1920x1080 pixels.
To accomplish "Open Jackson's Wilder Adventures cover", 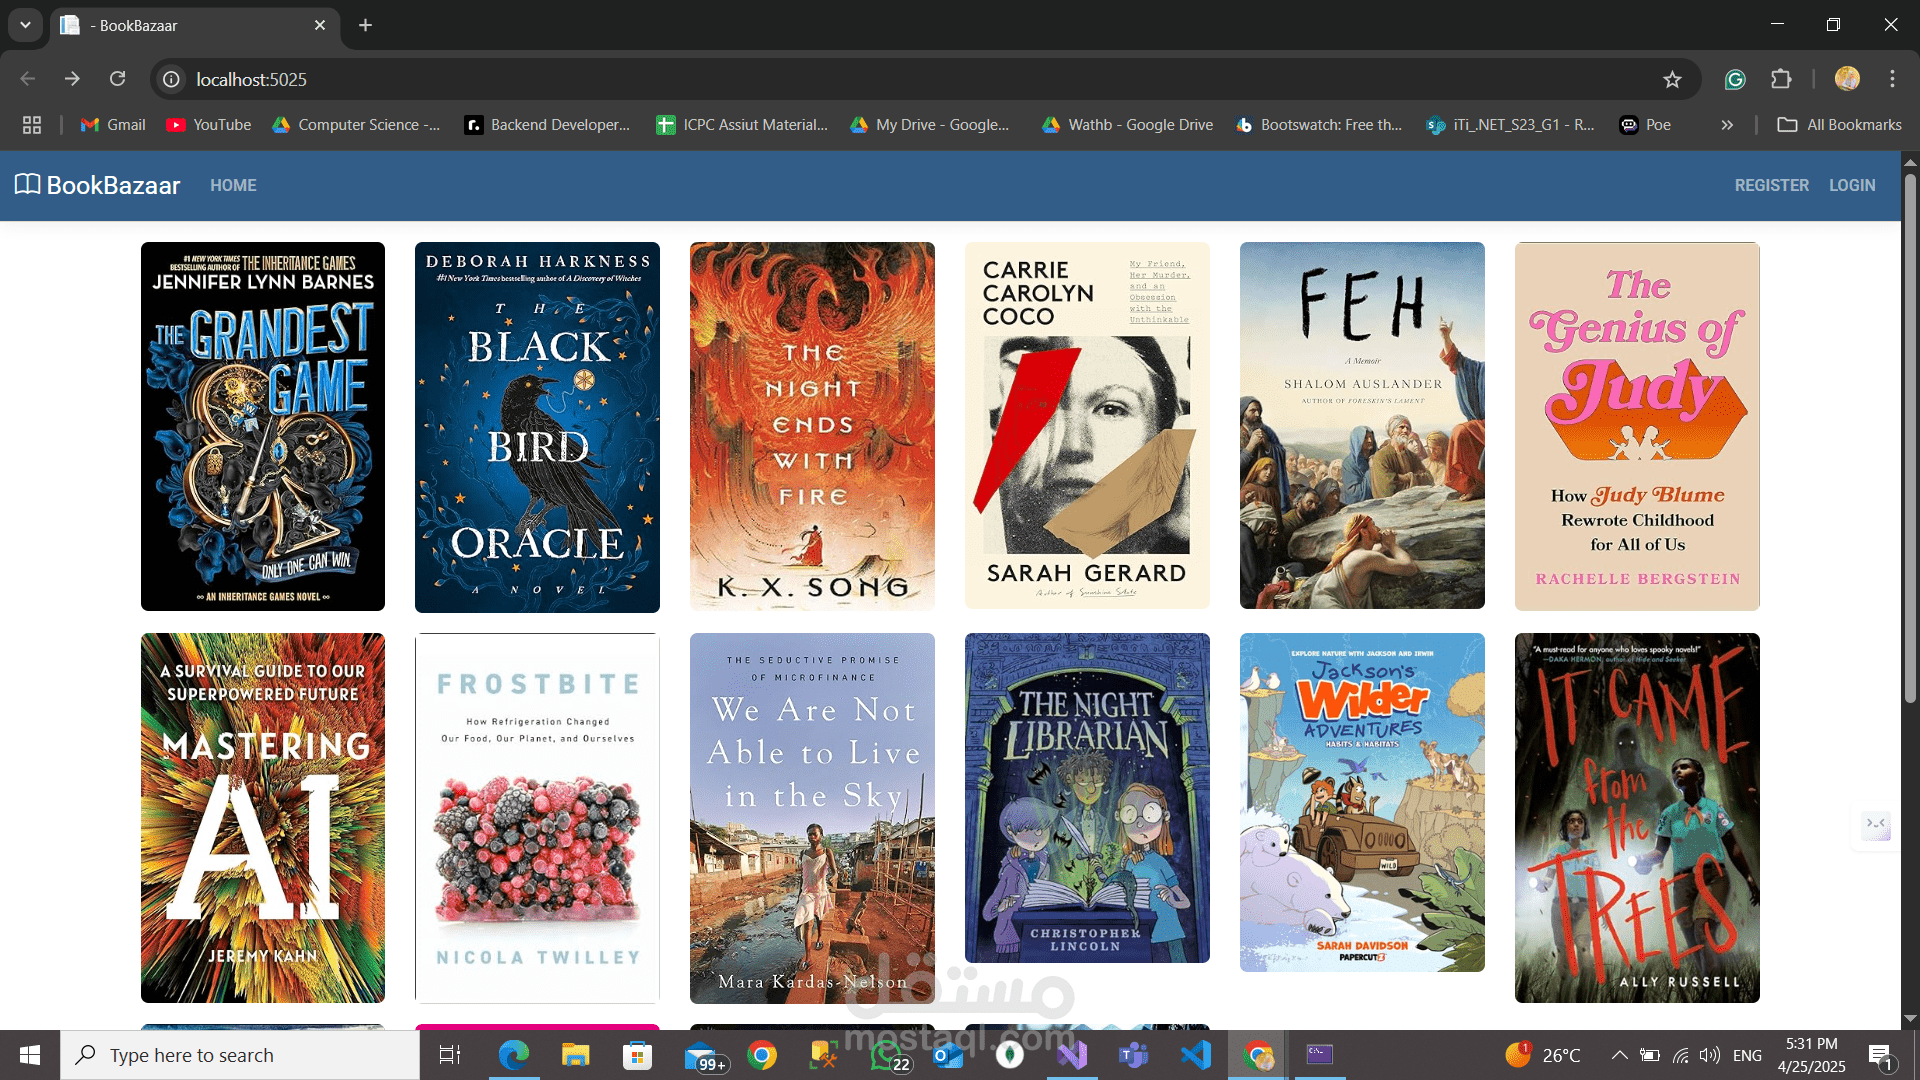I will (1362, 802).
